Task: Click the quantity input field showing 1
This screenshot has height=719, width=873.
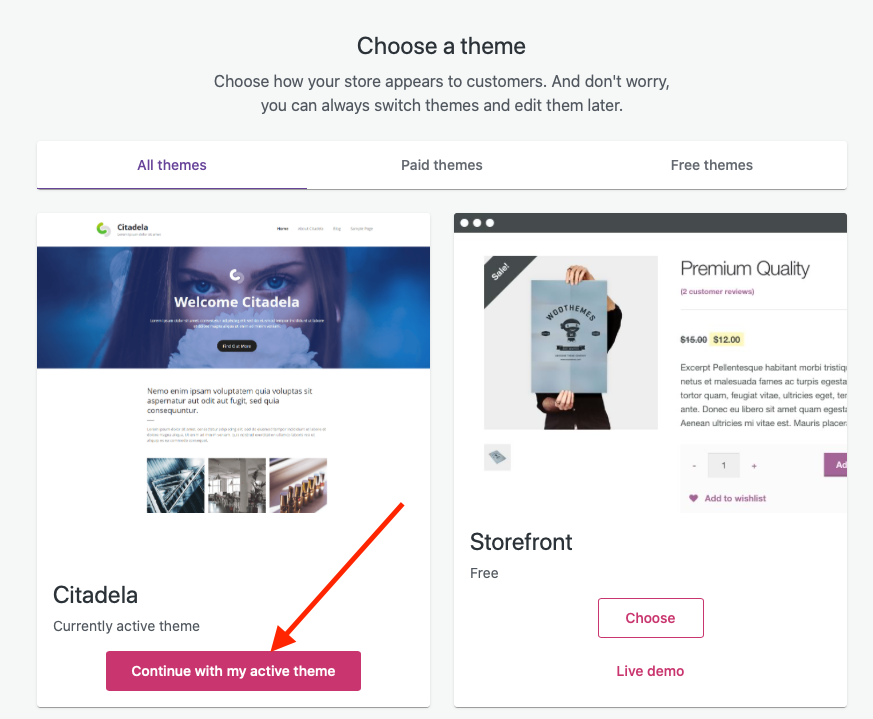Action: pos(723,465)
